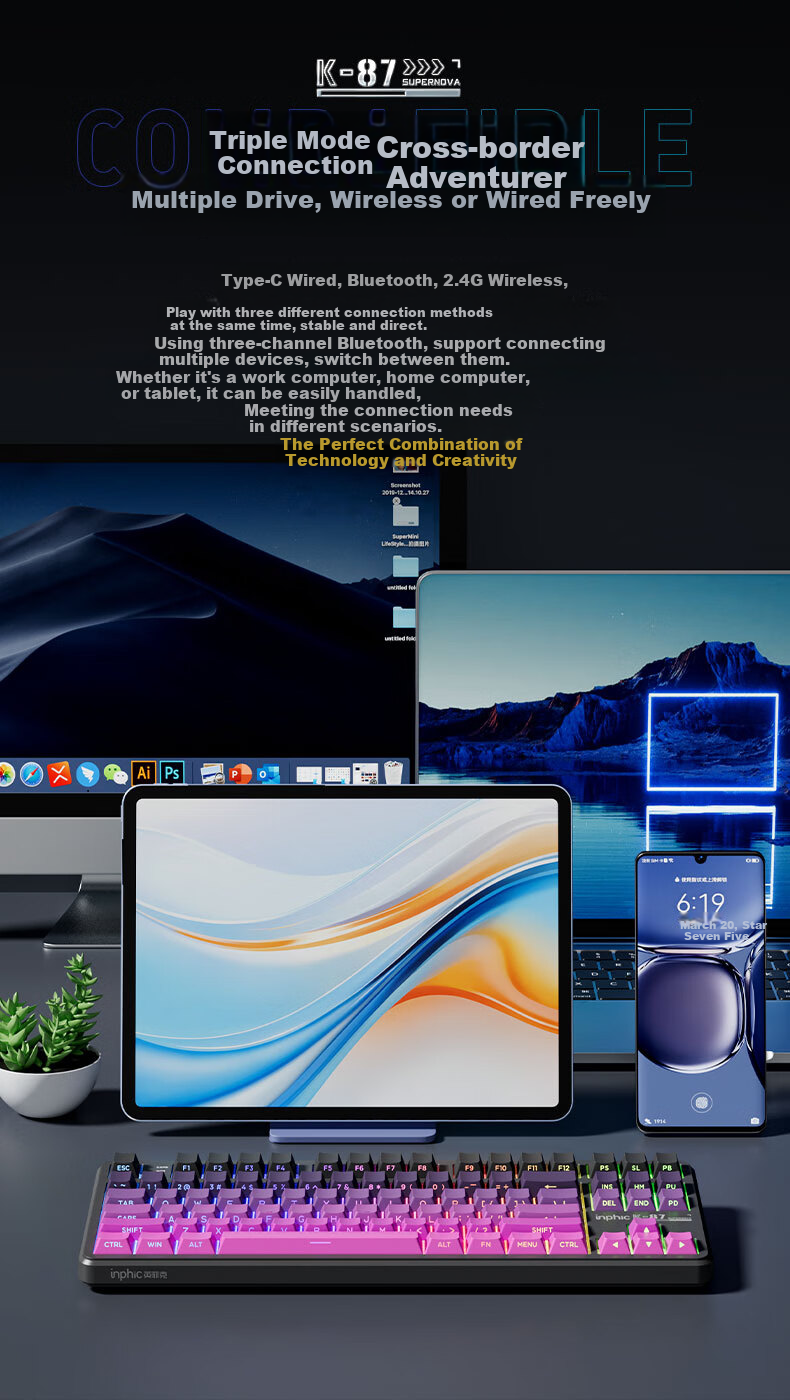Open the Trash in the dock
This screenshot has height=1400, width=790.
click(x=394, y=773)
